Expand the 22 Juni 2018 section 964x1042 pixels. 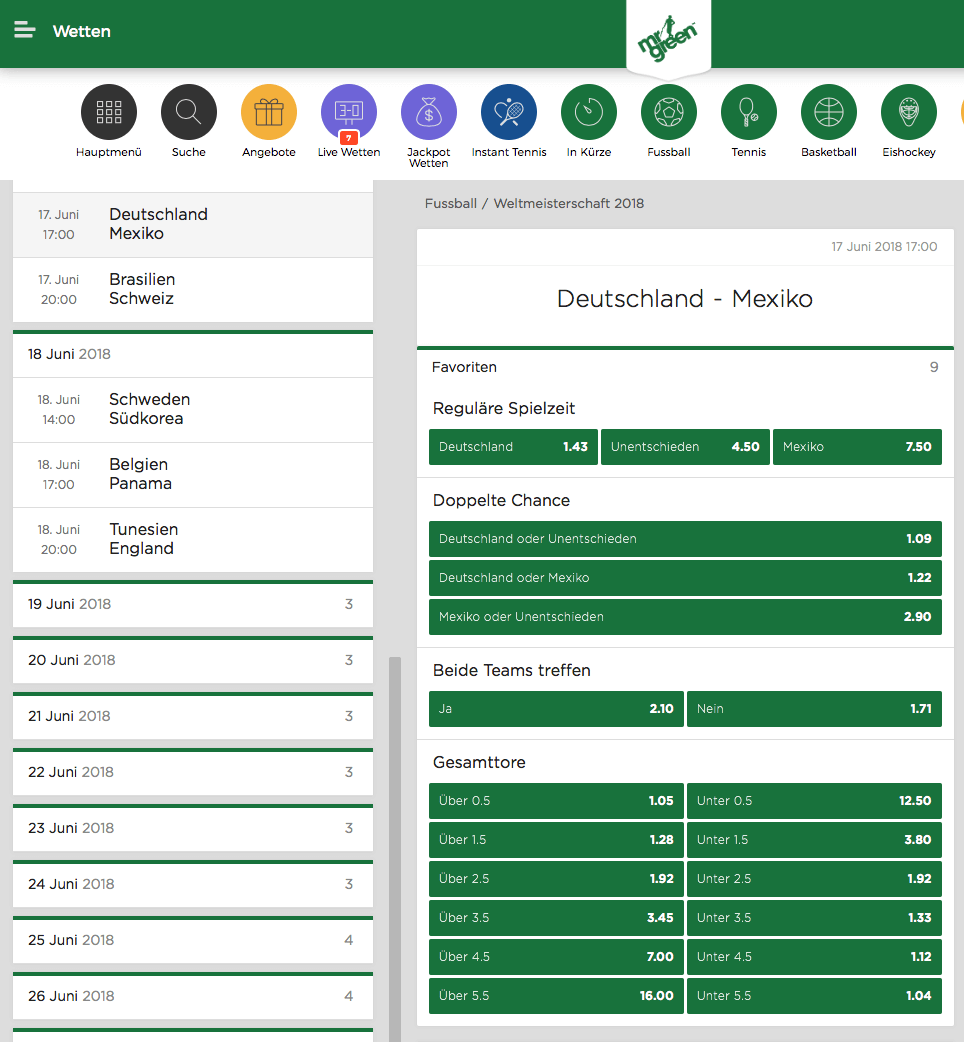pos(193,772)
